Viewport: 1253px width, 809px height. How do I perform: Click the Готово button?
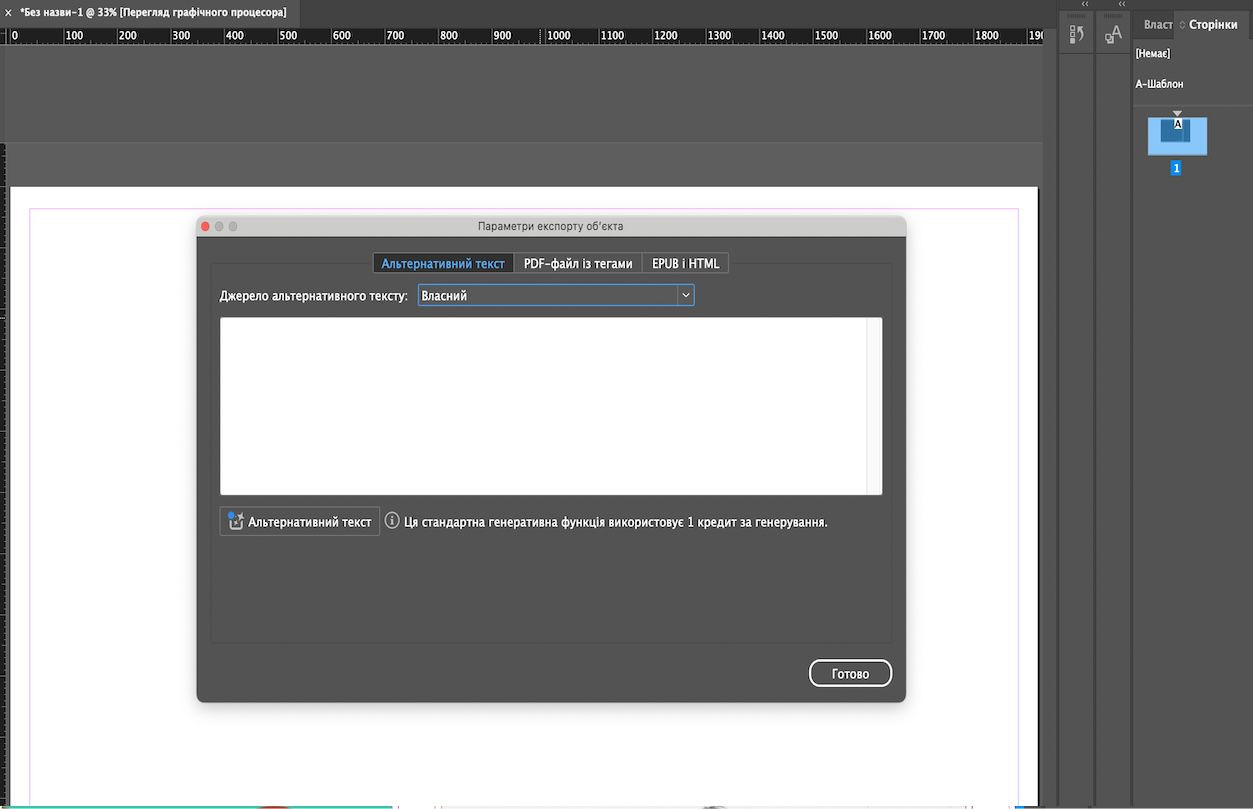(850, 674)
